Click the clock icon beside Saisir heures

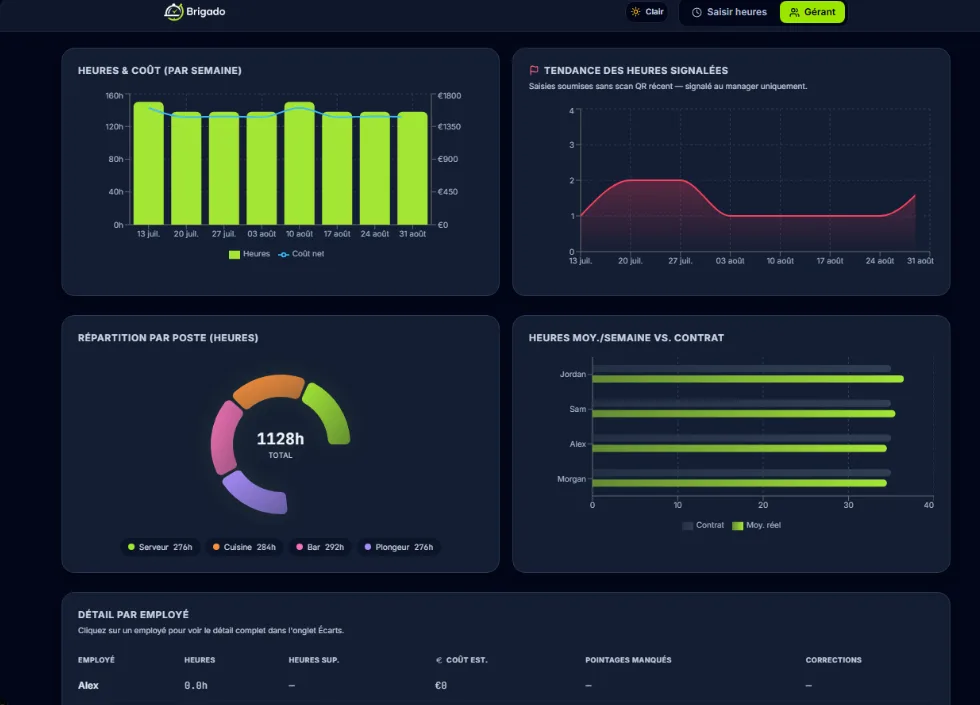(x=696, y=12)
